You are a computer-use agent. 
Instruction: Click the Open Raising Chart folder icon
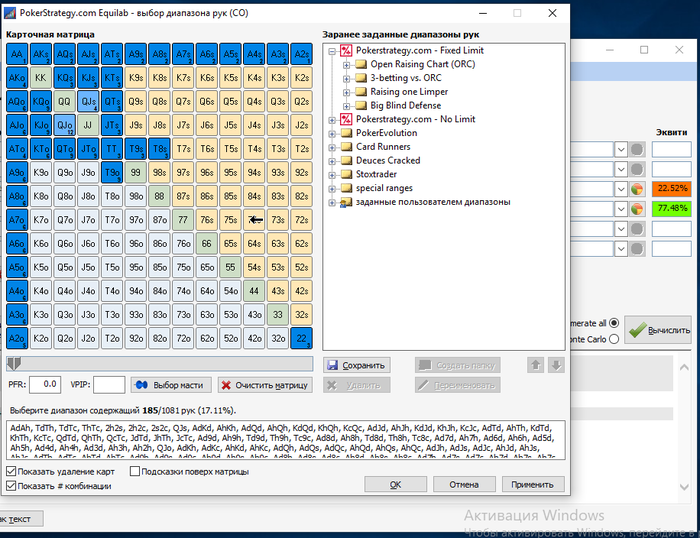coord(361,64)
